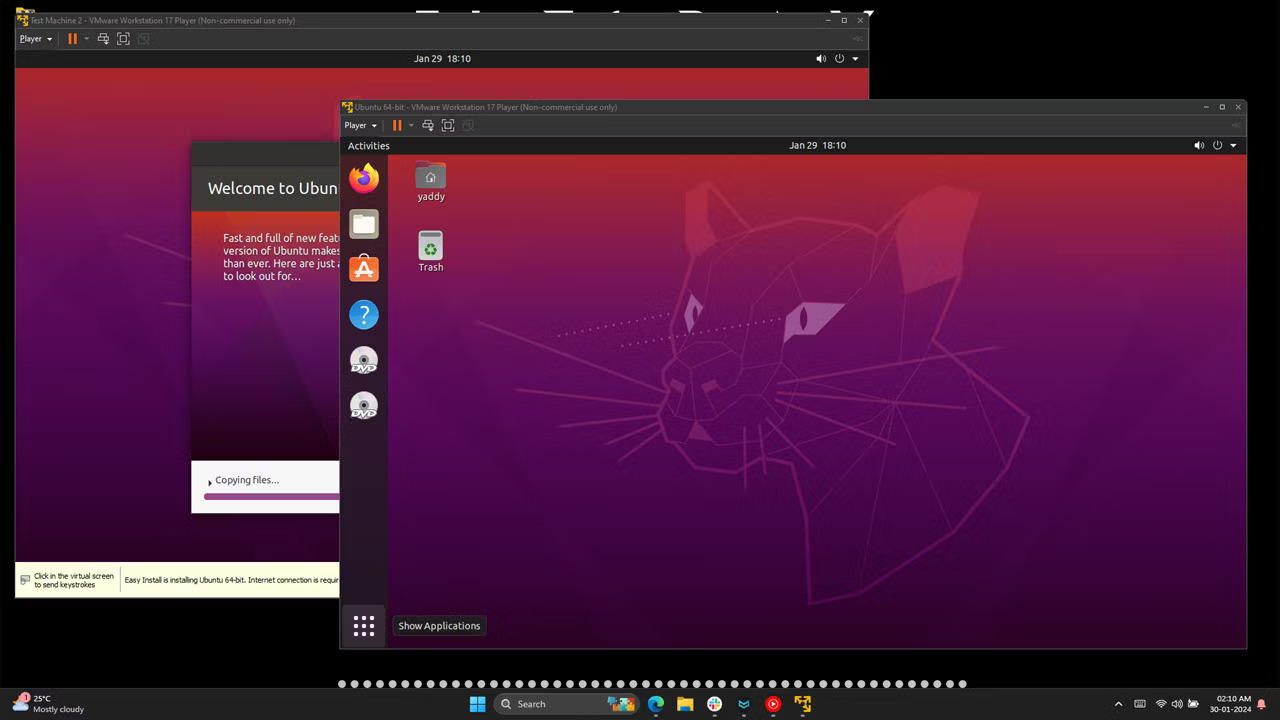Open the Files app in the dock

[x=363, y=223]
